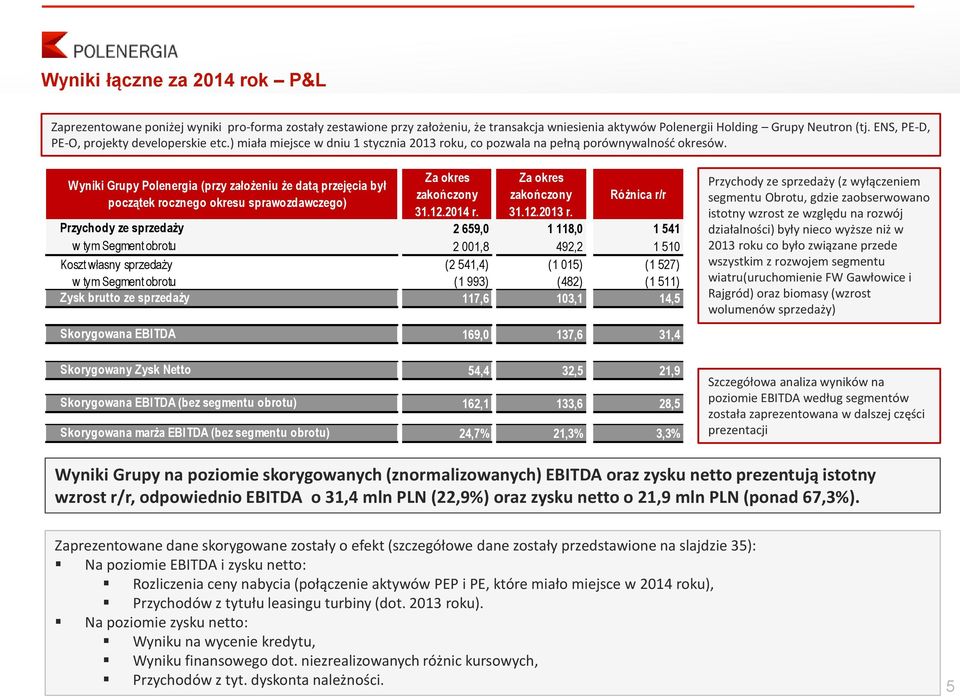Click the value '32,5'
The height and width of the screenshot is (697, 960).
tap(572, 371)
